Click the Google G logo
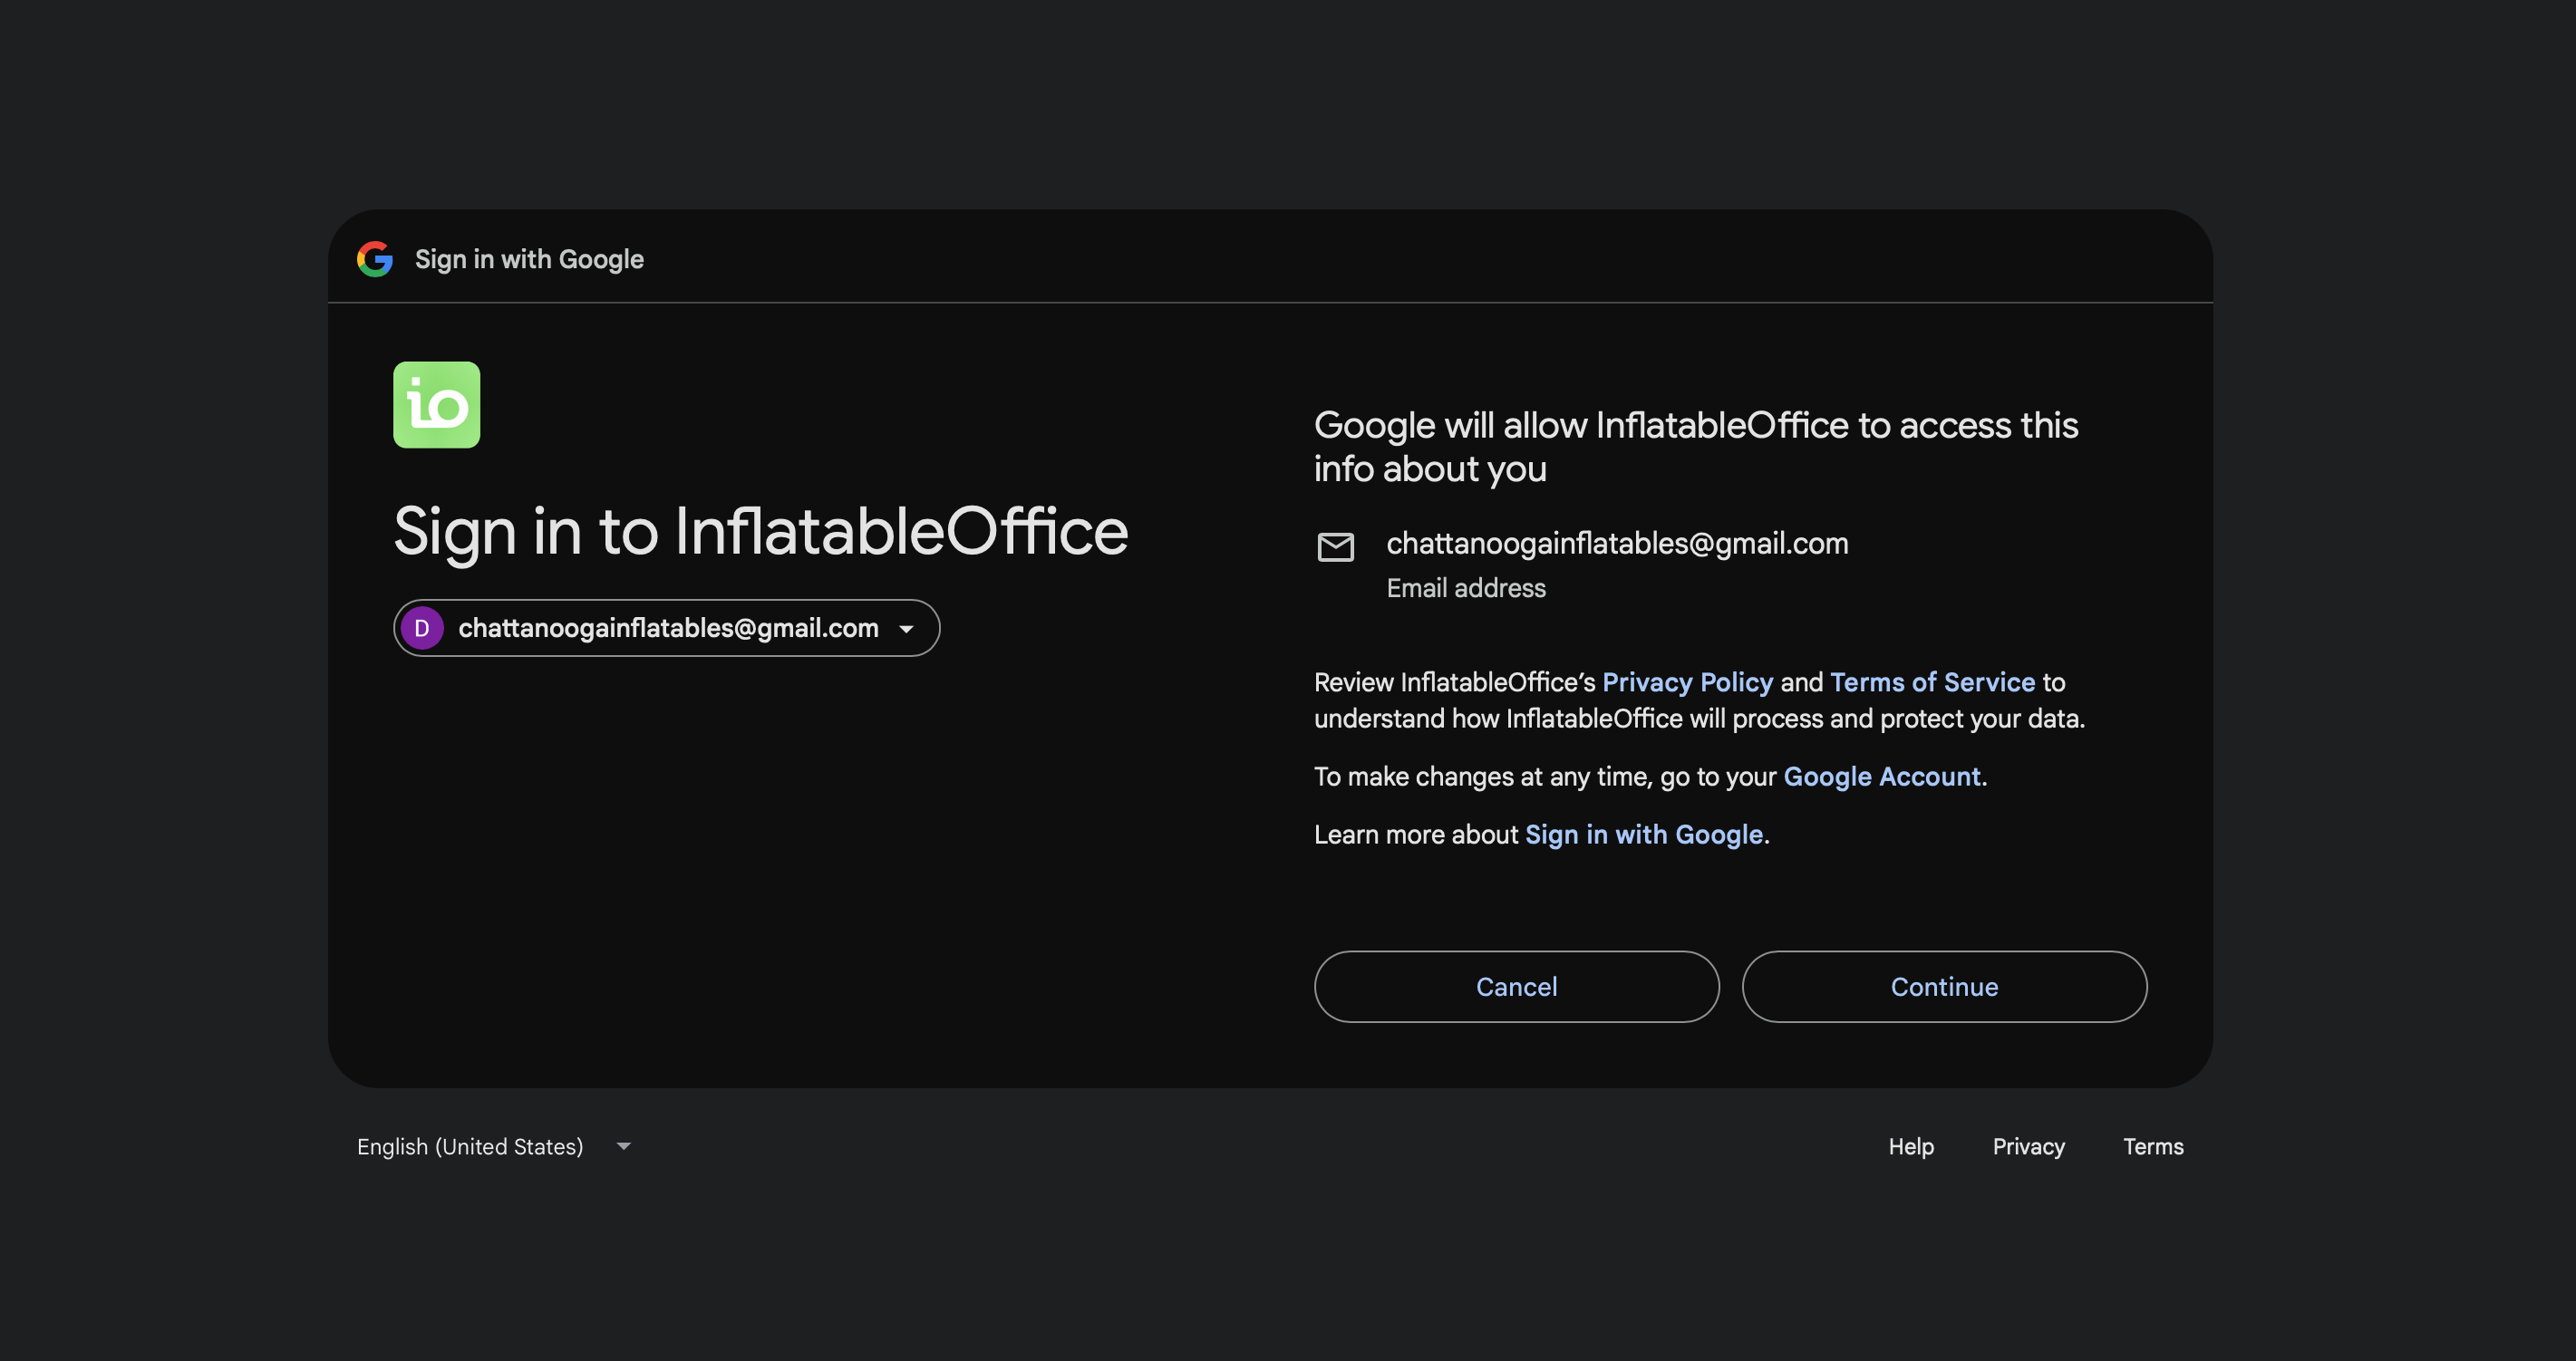The image size is (2576, 1361). coord(375,259)
